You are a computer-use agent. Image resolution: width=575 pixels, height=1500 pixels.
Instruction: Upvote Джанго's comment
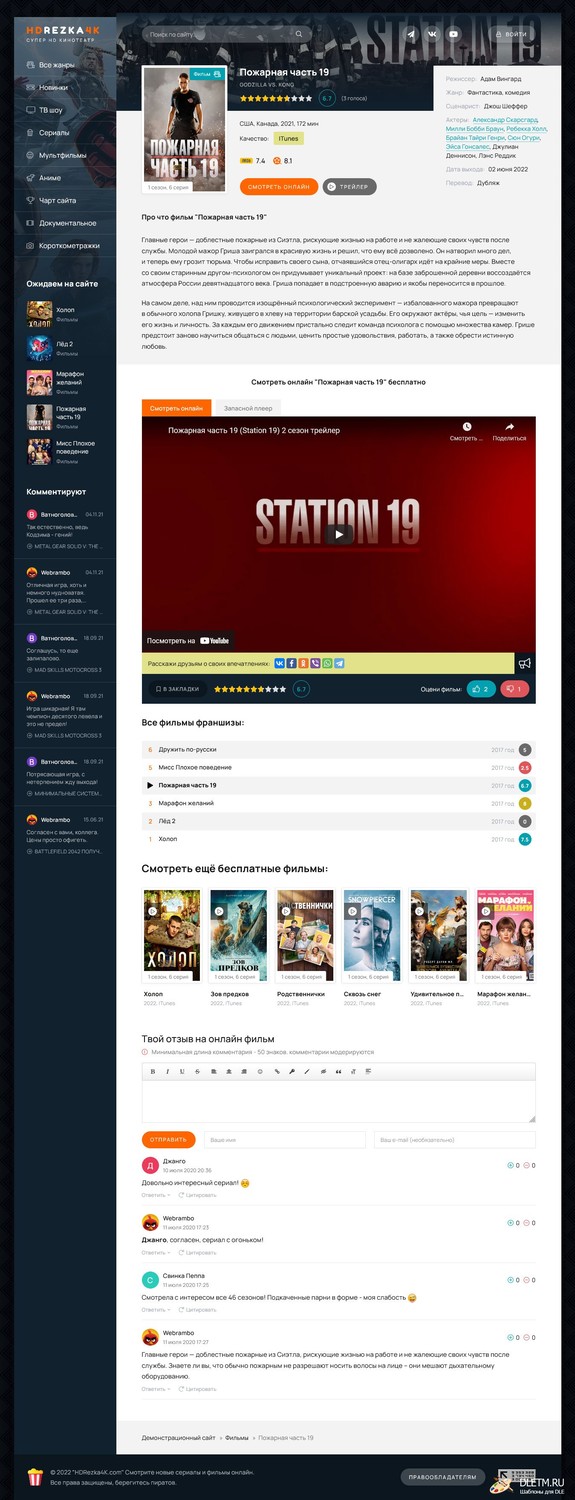(510, 1165)
